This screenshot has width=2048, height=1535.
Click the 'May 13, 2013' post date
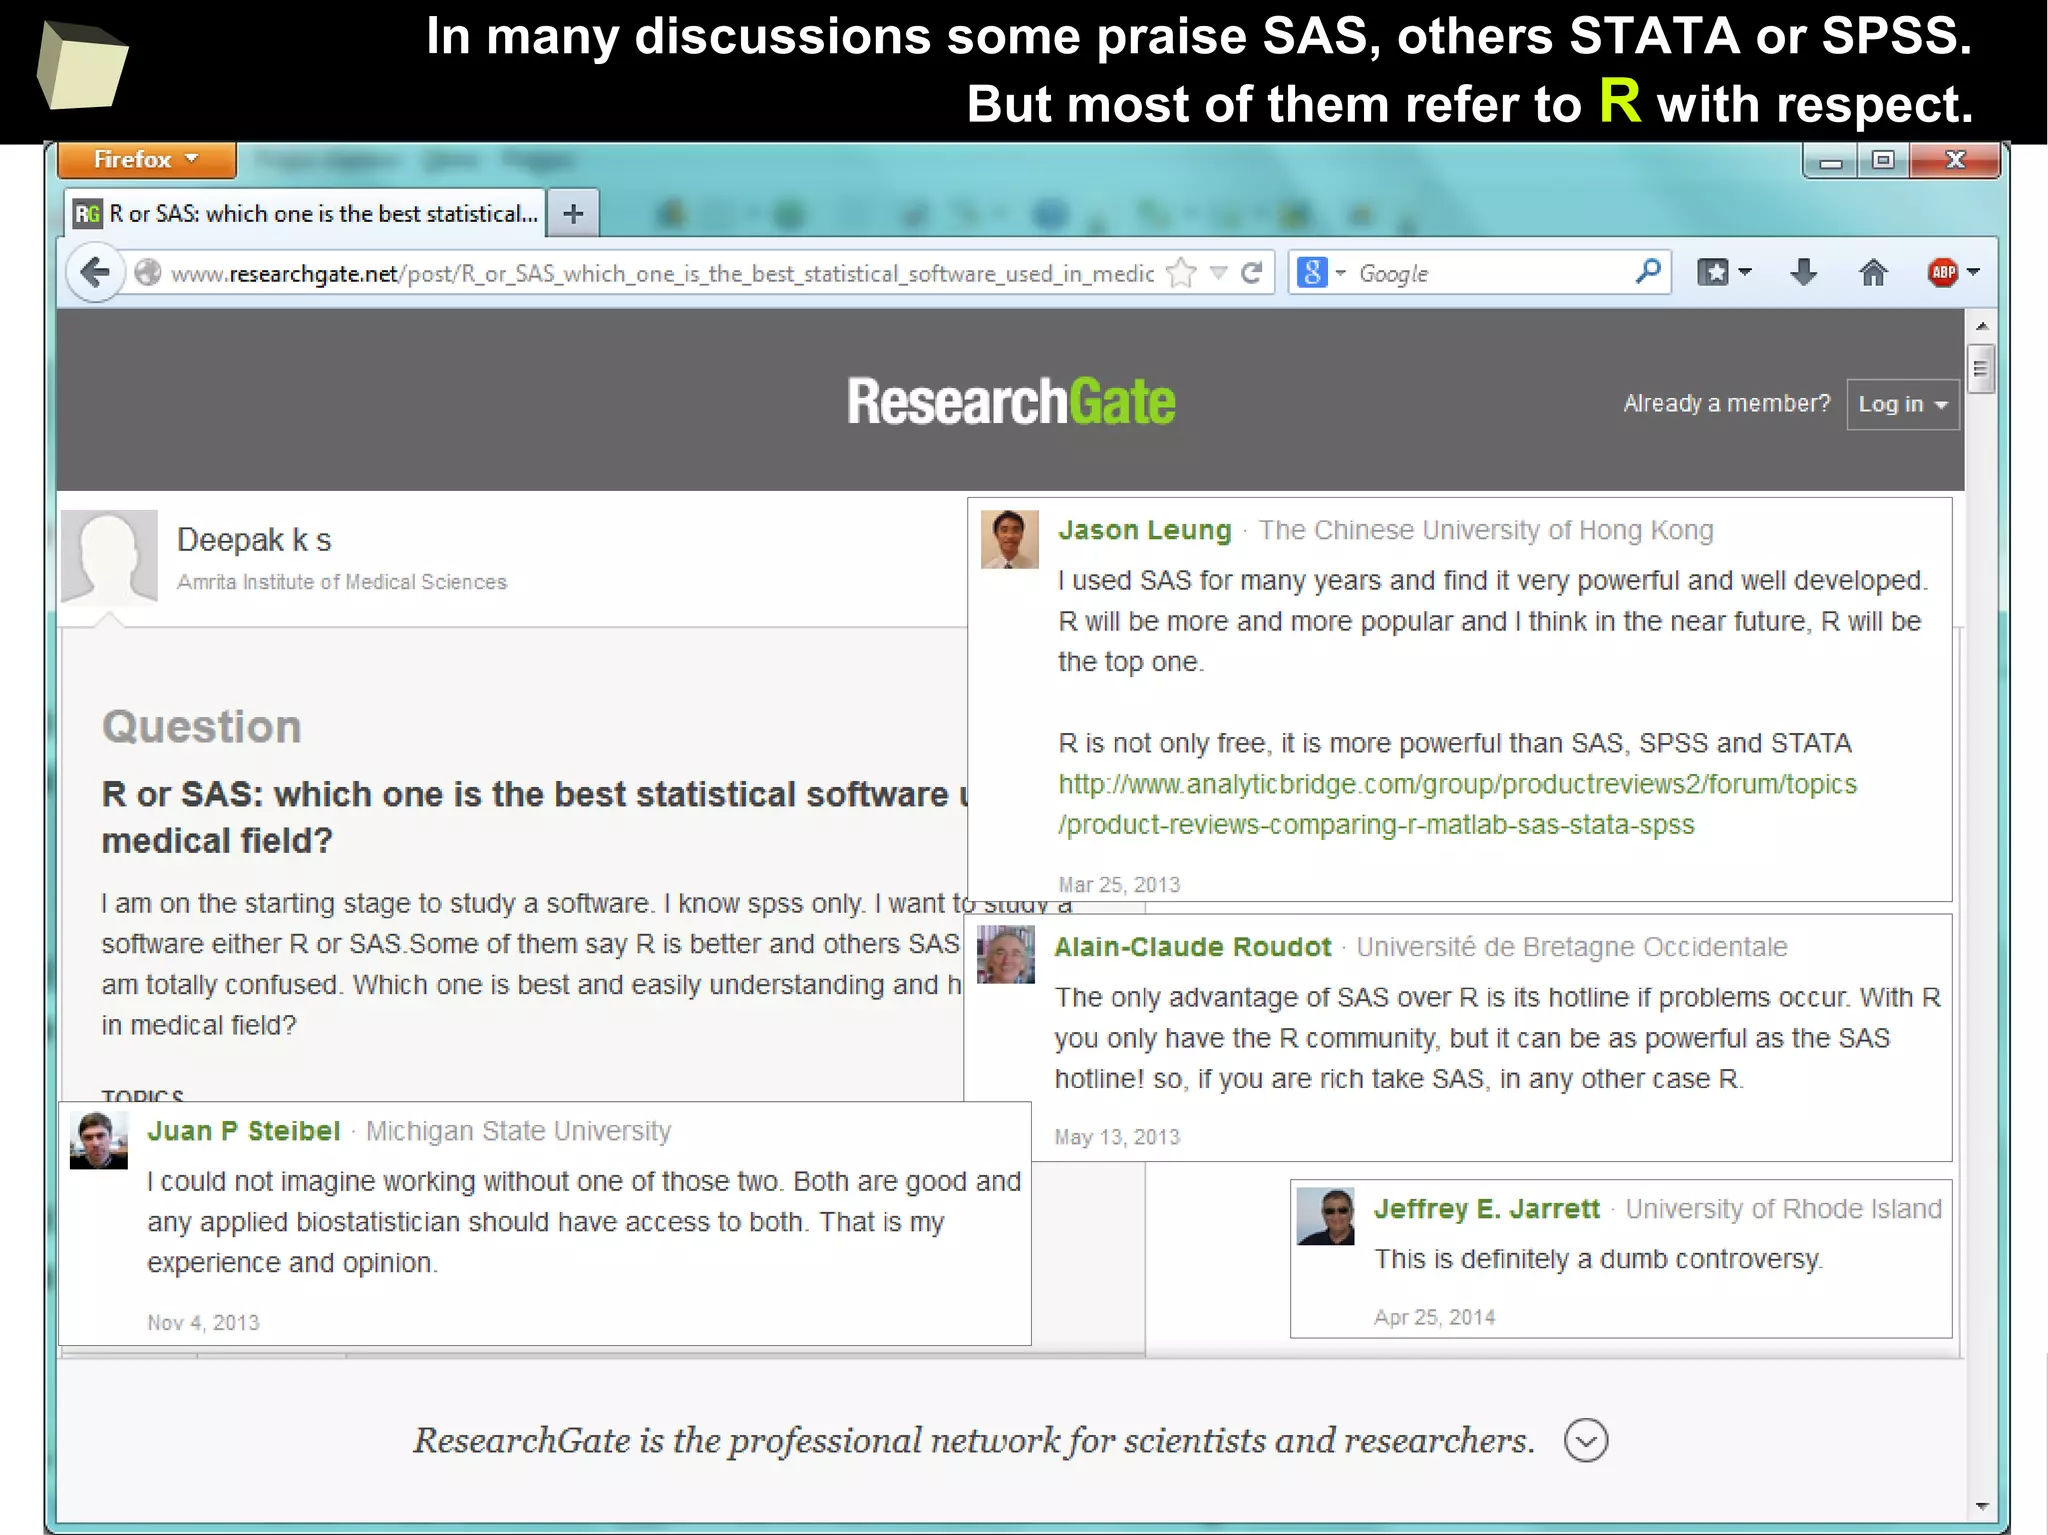click(1117, 1137)
